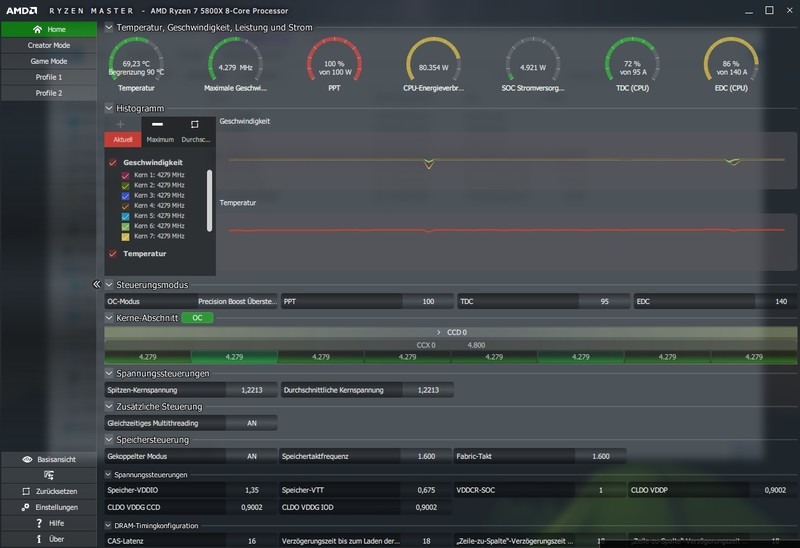Screen dimensions: 800x548
Task: Click the PPT value field 100
Action: (x=428, y=302)
